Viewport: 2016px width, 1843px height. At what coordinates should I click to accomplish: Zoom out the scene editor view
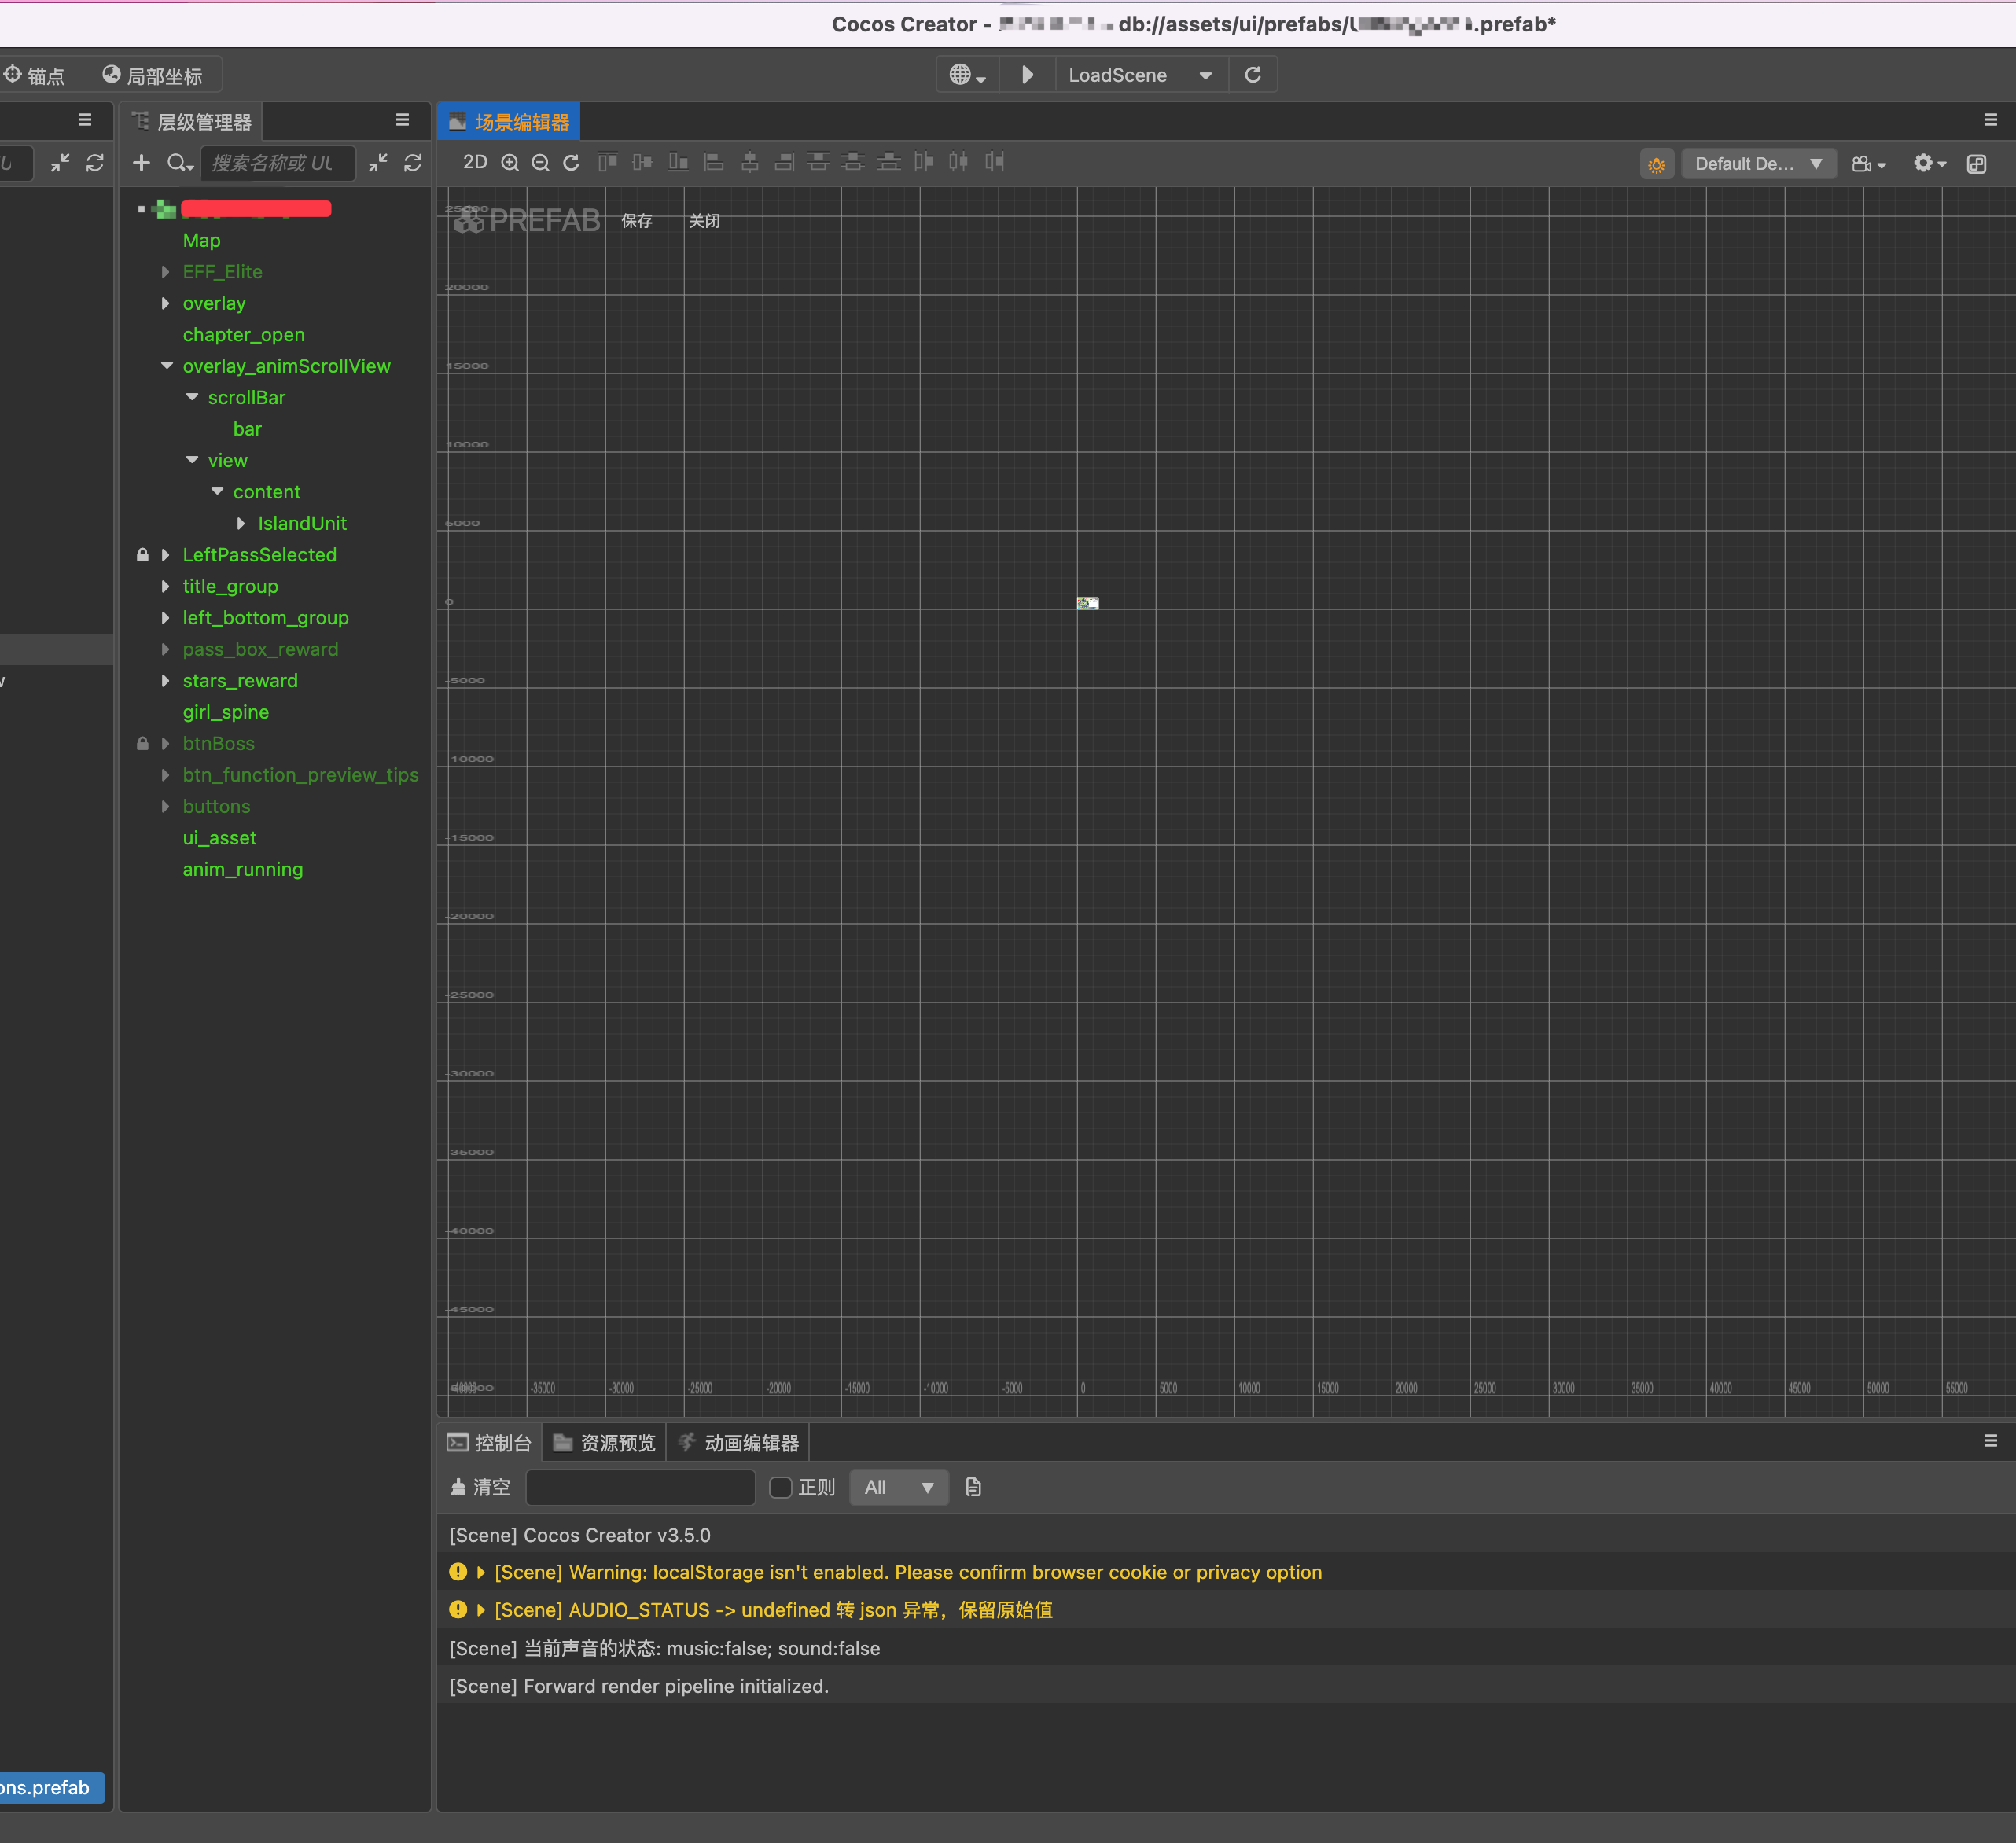pyautogui.click(x=540, y=163)
